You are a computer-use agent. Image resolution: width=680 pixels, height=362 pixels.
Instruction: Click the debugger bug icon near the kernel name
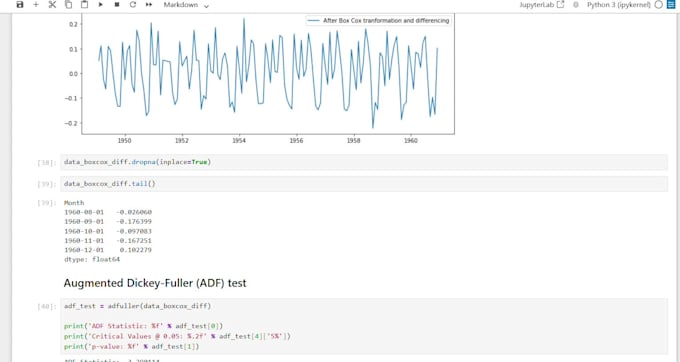pyautogui.click(x=576, y=5)
